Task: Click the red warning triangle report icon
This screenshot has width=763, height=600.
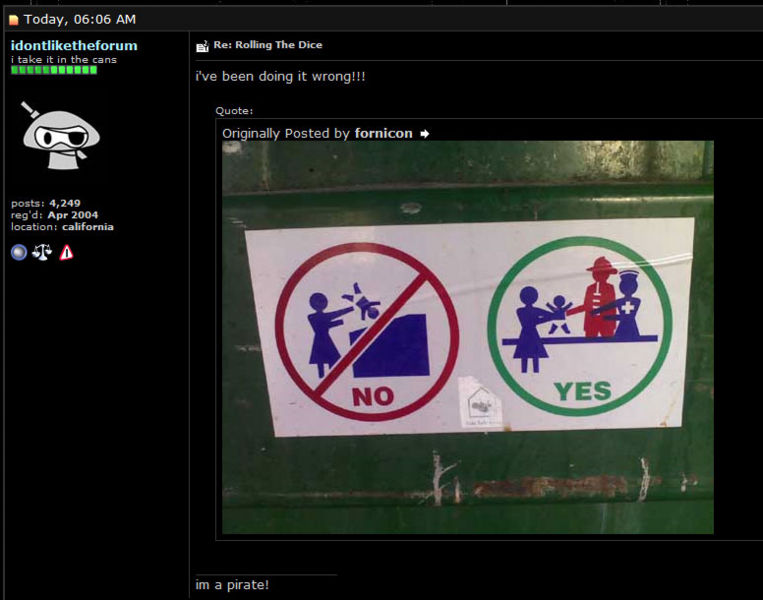Action: click(x=66, y=253)
